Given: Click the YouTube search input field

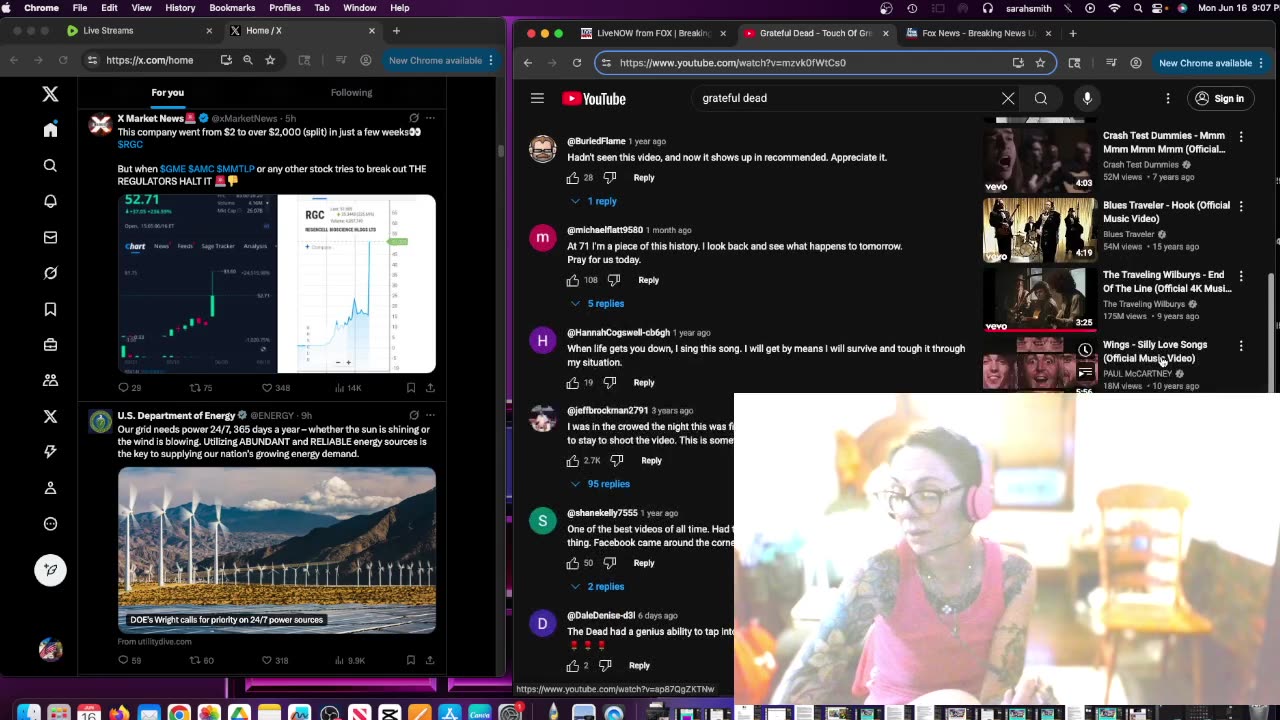Looking at the screenshot, I should 845,98.
